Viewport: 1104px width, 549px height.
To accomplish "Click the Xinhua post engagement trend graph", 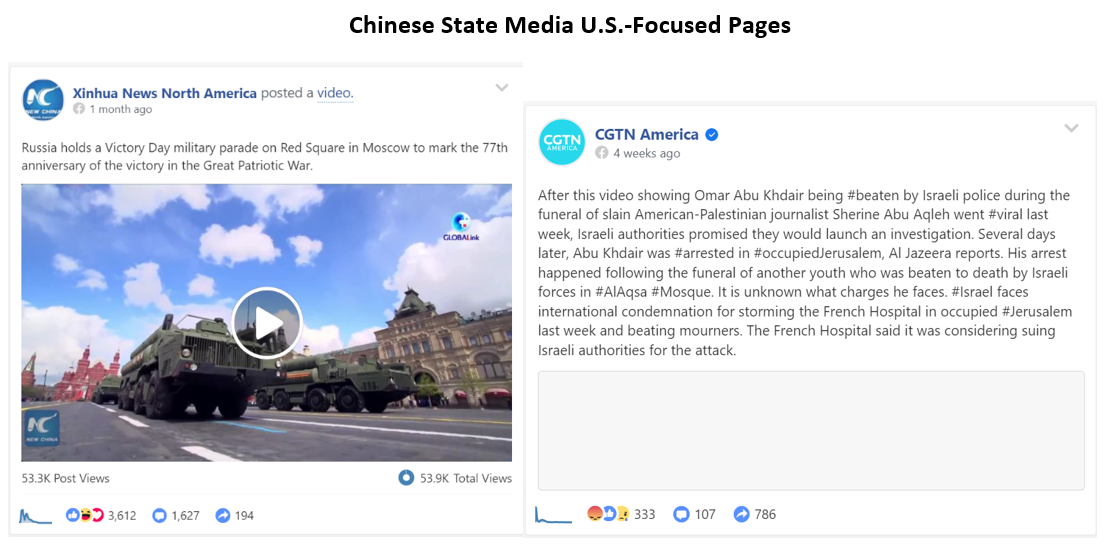I will coord(36,516).
